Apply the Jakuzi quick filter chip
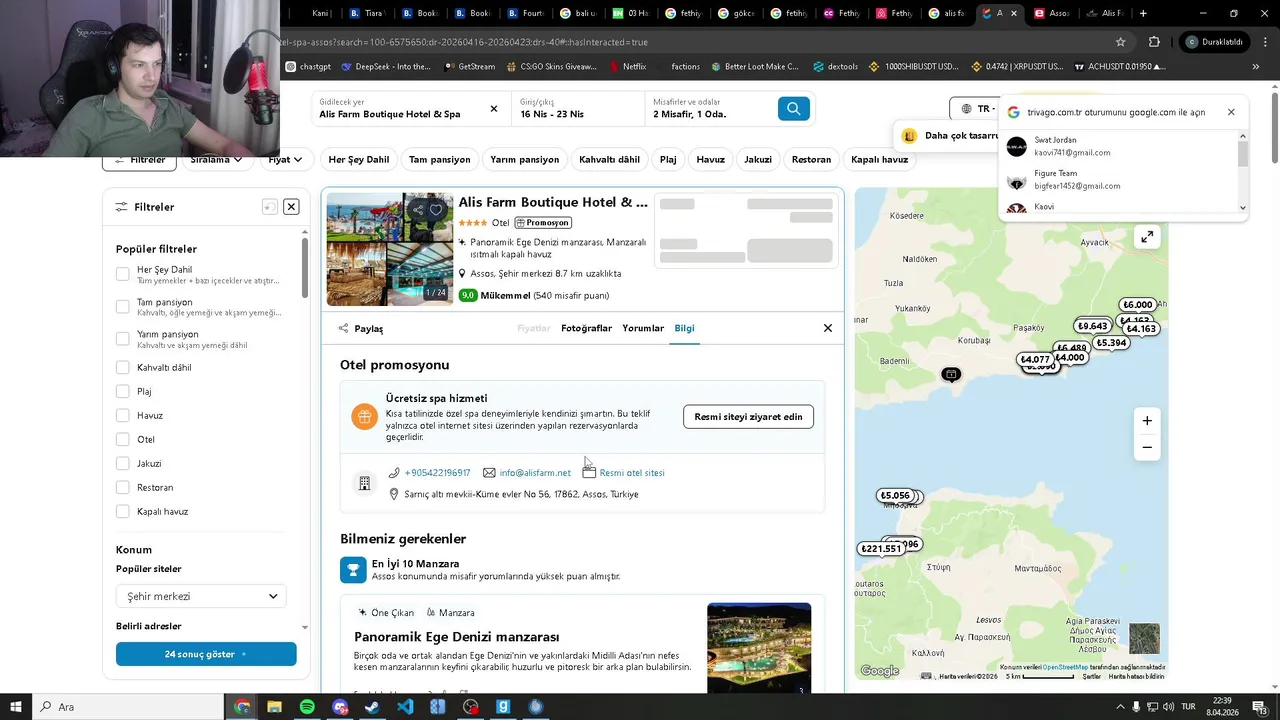Screen dimensions: 1280x720 758,160
